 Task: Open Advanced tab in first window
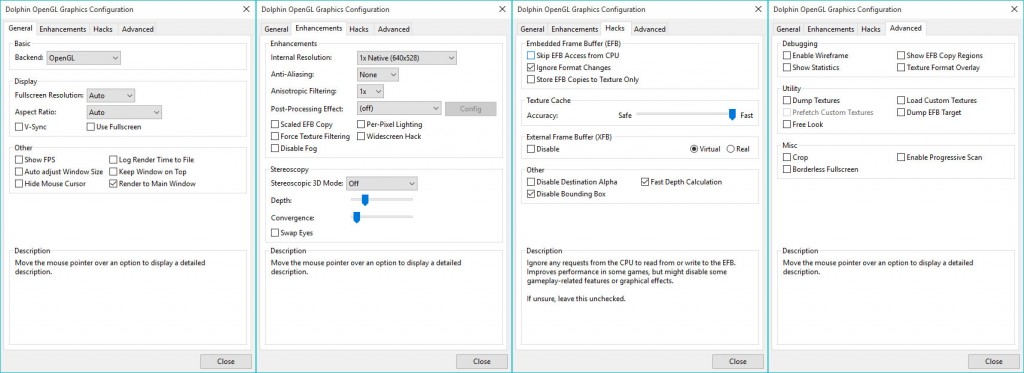pos(138,29)
